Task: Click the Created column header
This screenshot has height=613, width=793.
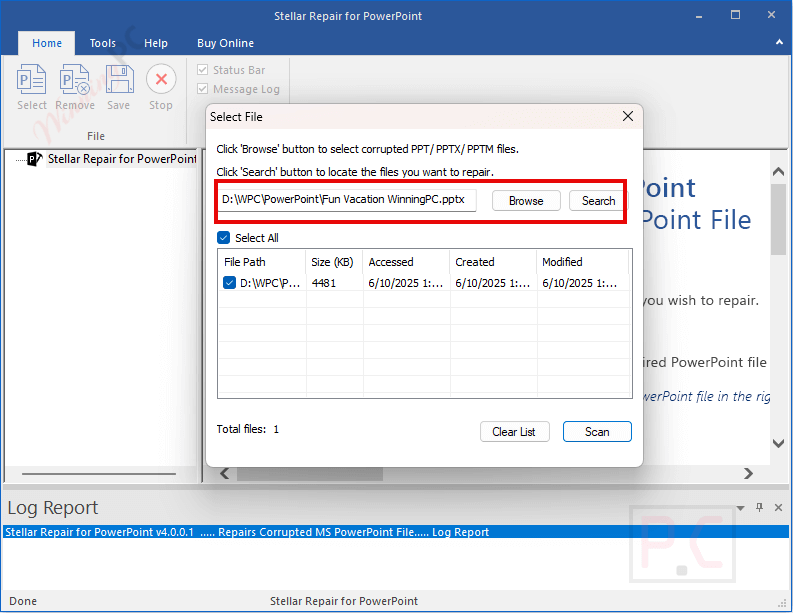Action: coord(493,262)
